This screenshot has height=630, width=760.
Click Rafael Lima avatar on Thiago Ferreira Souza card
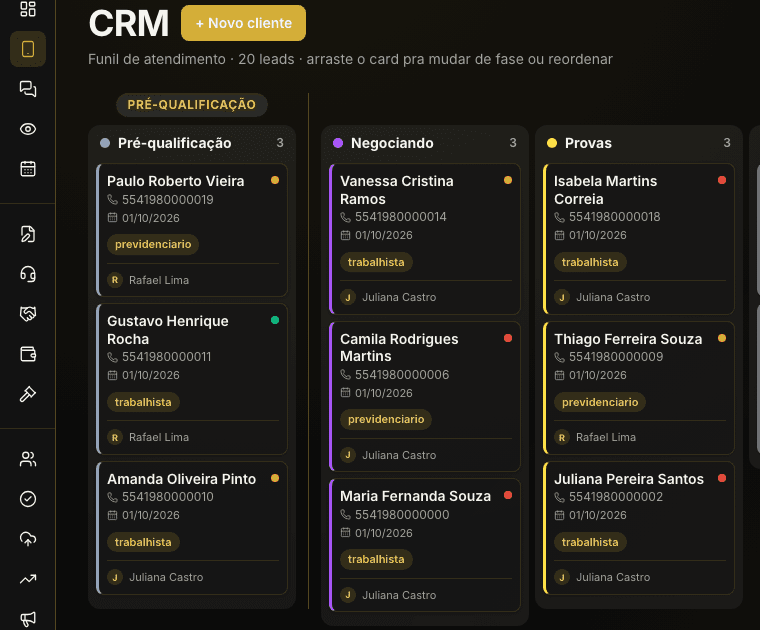coord(562,438)
